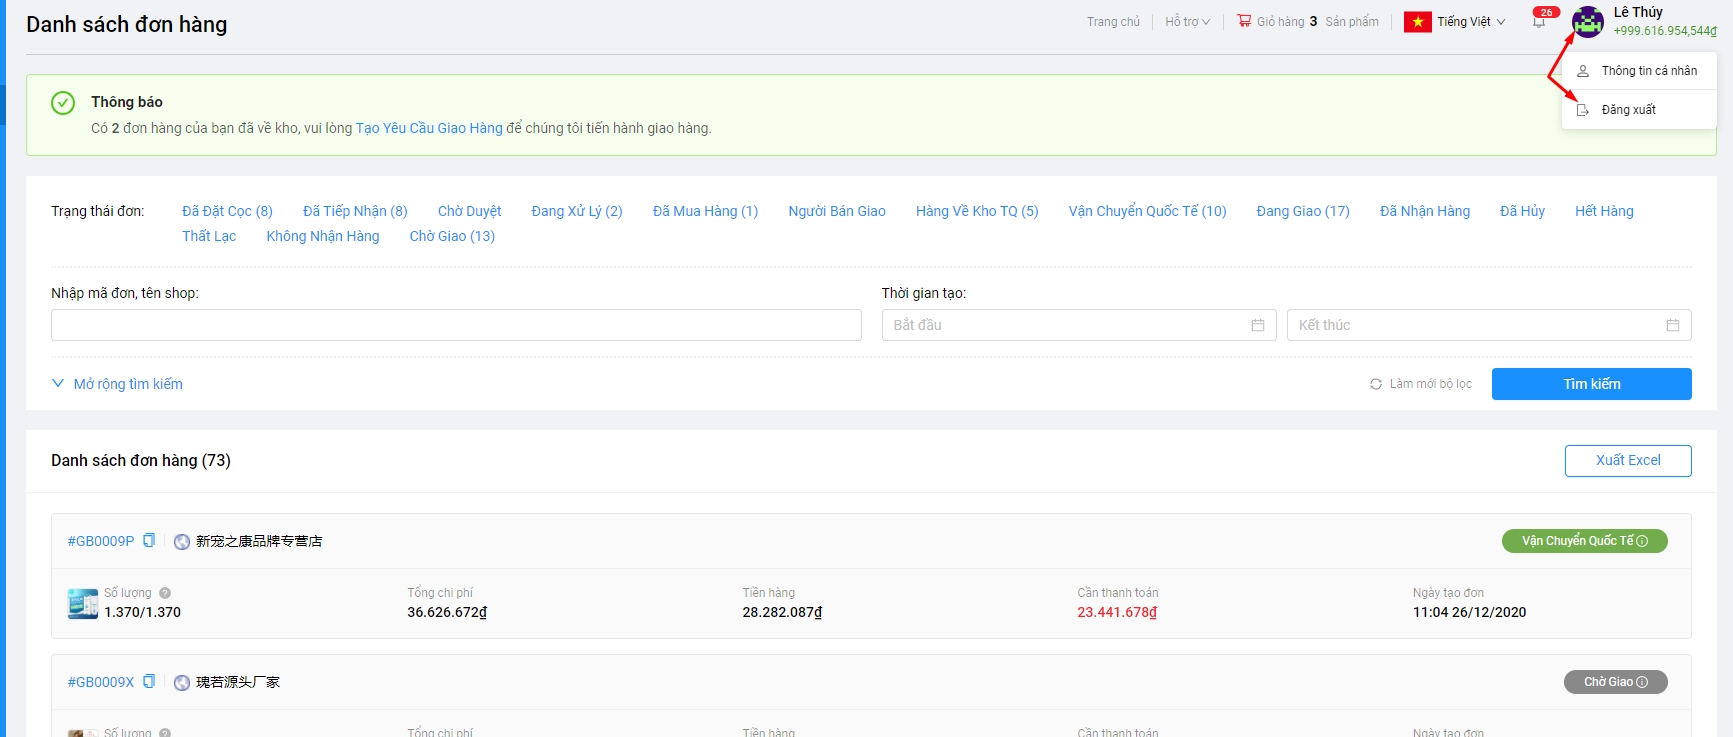Image resolution: width=1733 pixels, height=737 pixels.
Task: Click the Số lượng help icon
Action: pos(165,593)
